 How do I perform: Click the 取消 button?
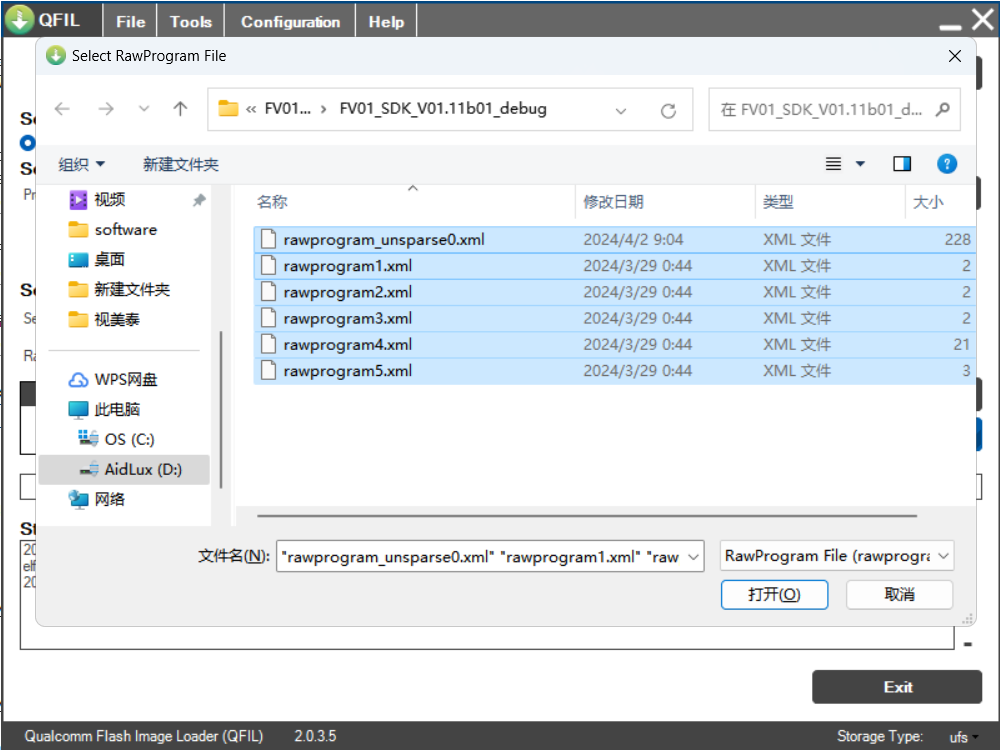899,594
